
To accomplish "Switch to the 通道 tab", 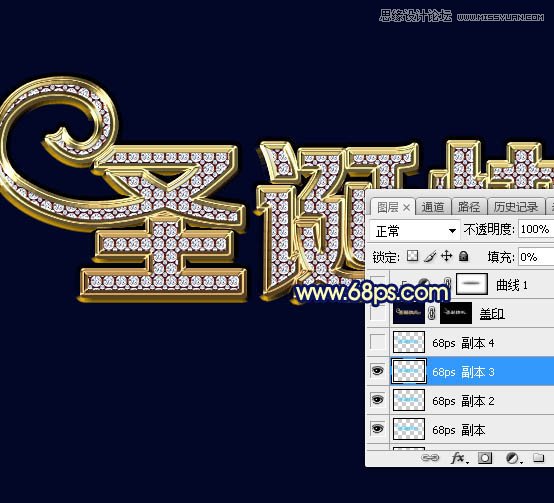I will click(433, 207).
